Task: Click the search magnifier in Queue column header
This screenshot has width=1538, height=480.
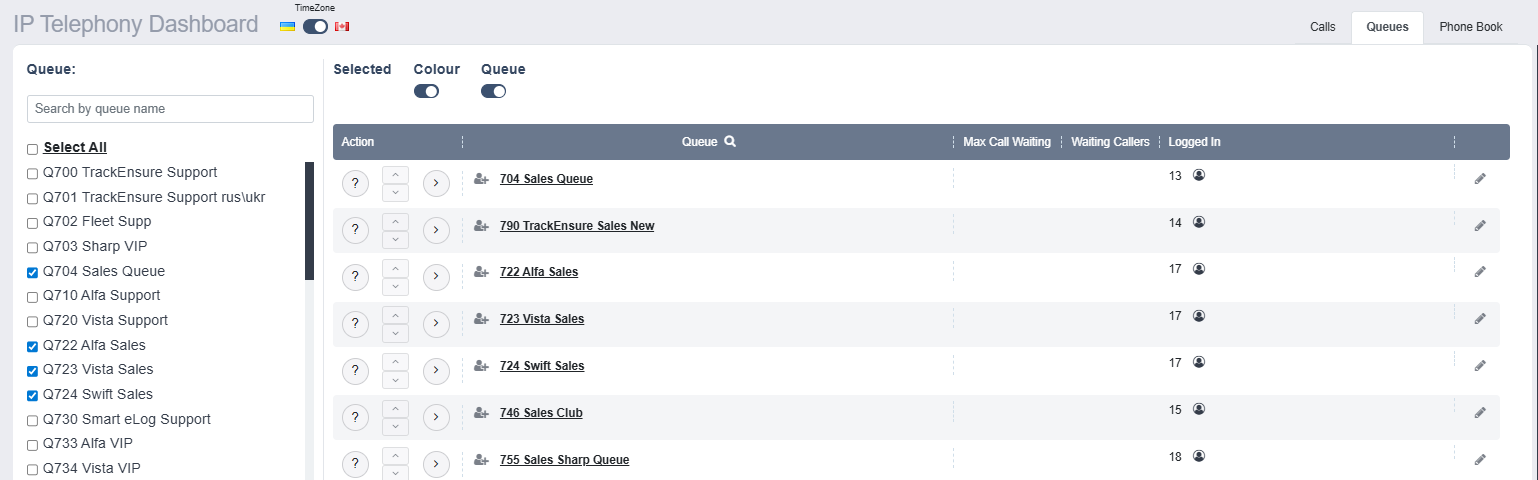Action: 730,142
